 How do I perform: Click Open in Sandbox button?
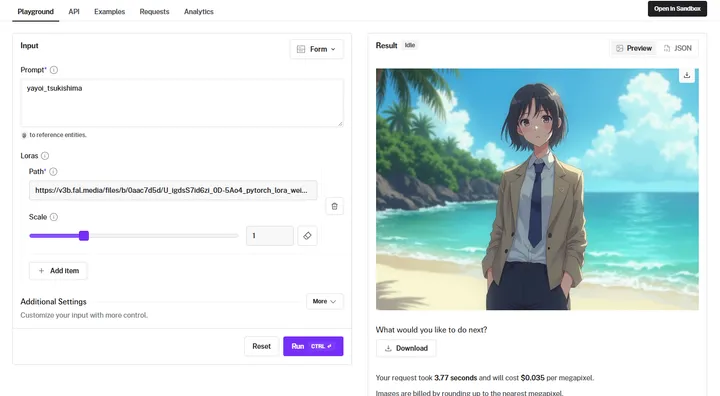click(677, 9)
